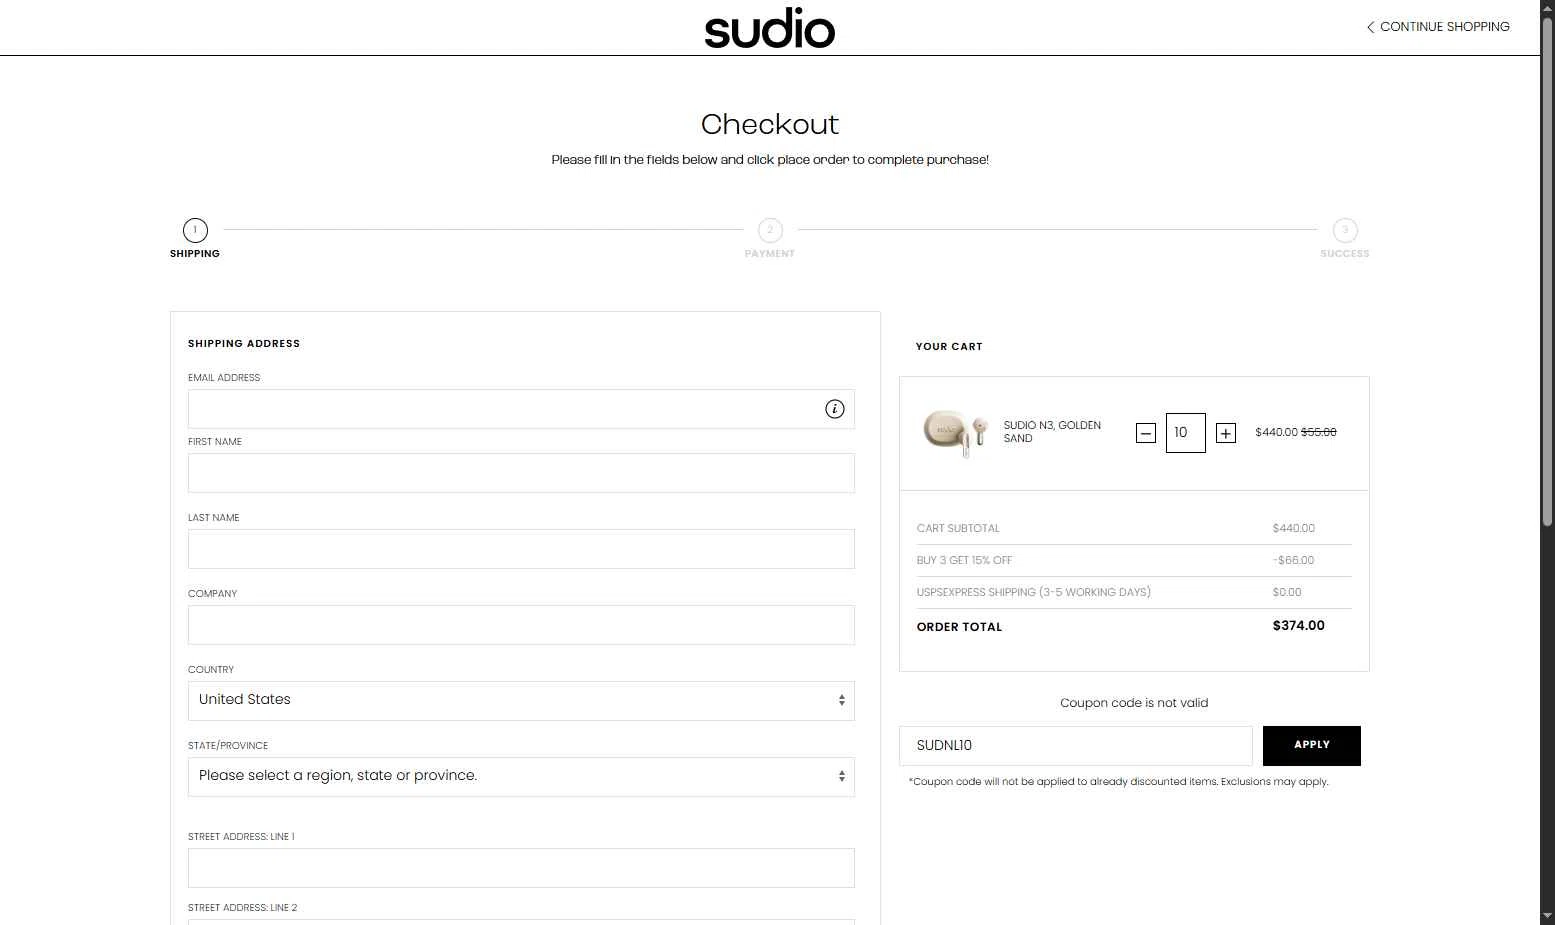This screenshot has height=925, width=1555.
Task: Click the Email Address input field
Action: pos(521,409)
